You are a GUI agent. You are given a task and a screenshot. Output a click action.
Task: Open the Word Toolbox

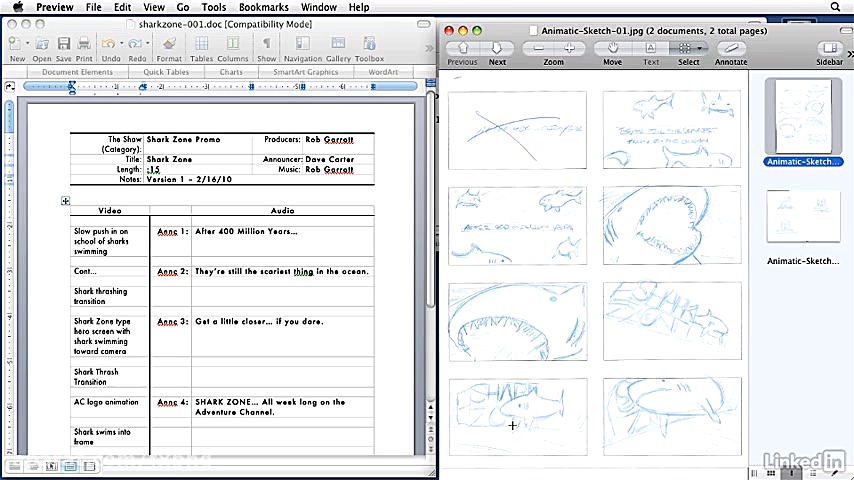[x=369, y=46]
